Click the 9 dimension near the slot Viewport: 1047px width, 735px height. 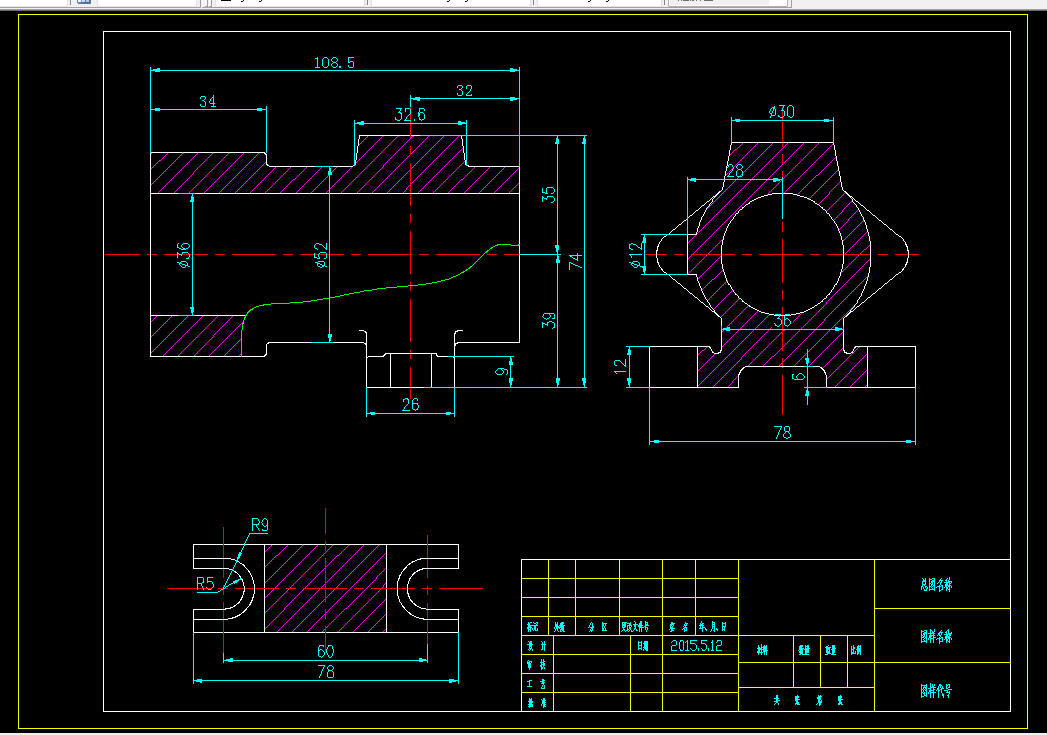[x=502, y=371]
